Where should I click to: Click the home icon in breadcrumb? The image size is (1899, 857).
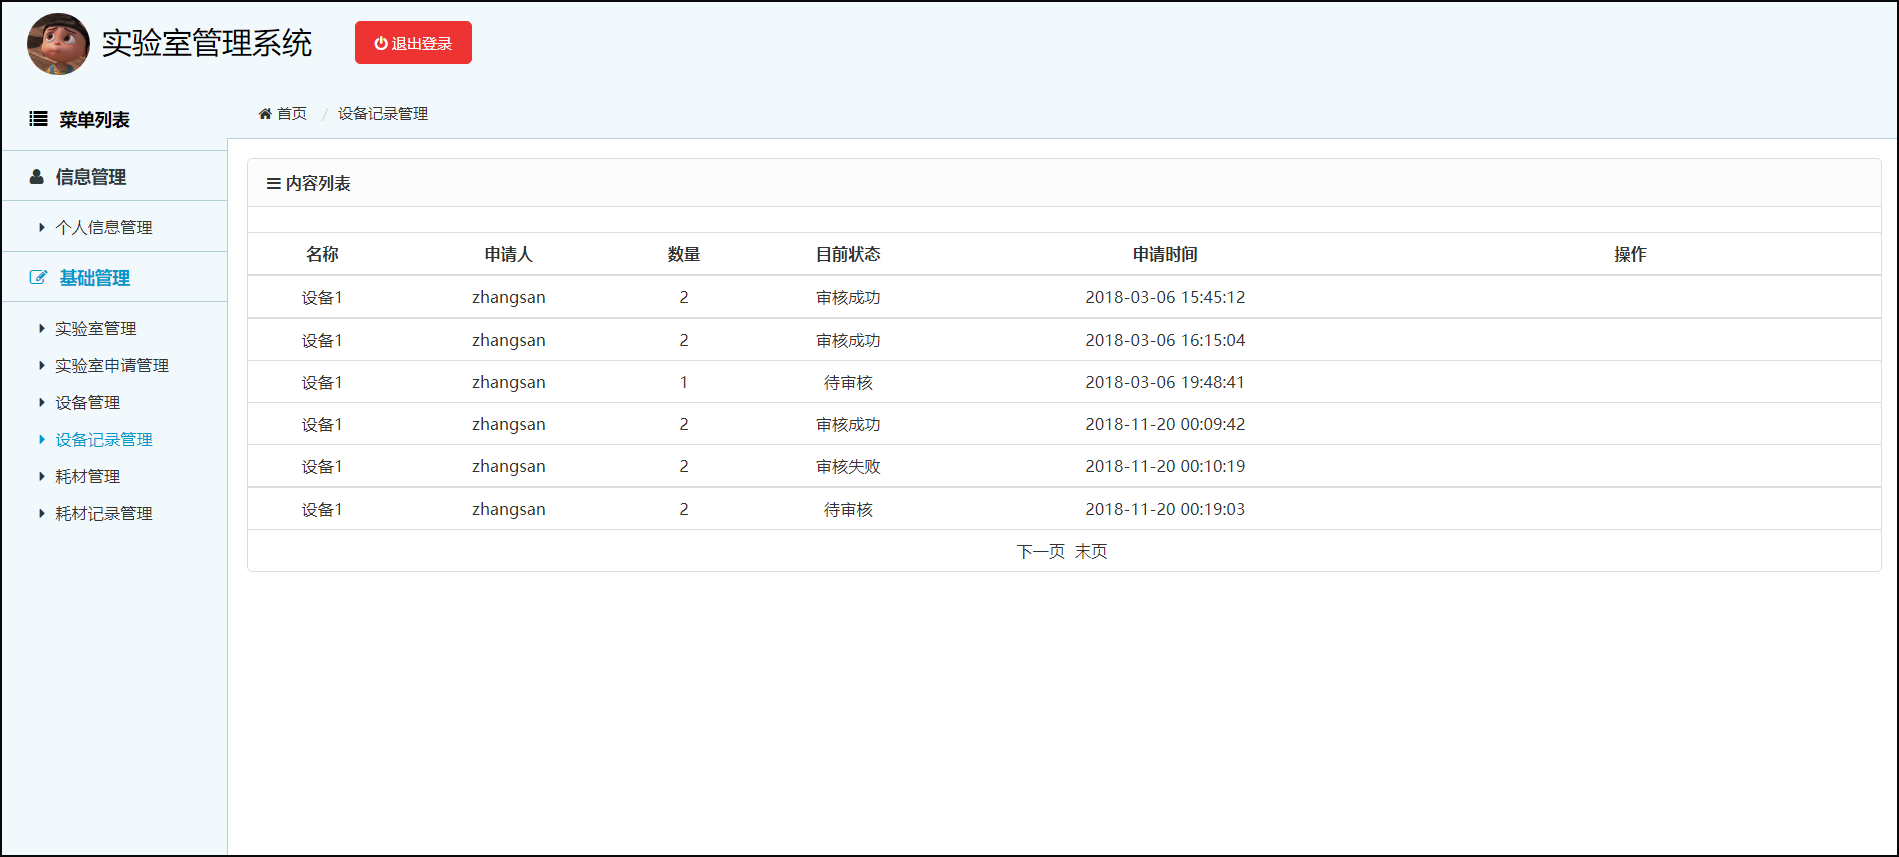pos(265,114)
